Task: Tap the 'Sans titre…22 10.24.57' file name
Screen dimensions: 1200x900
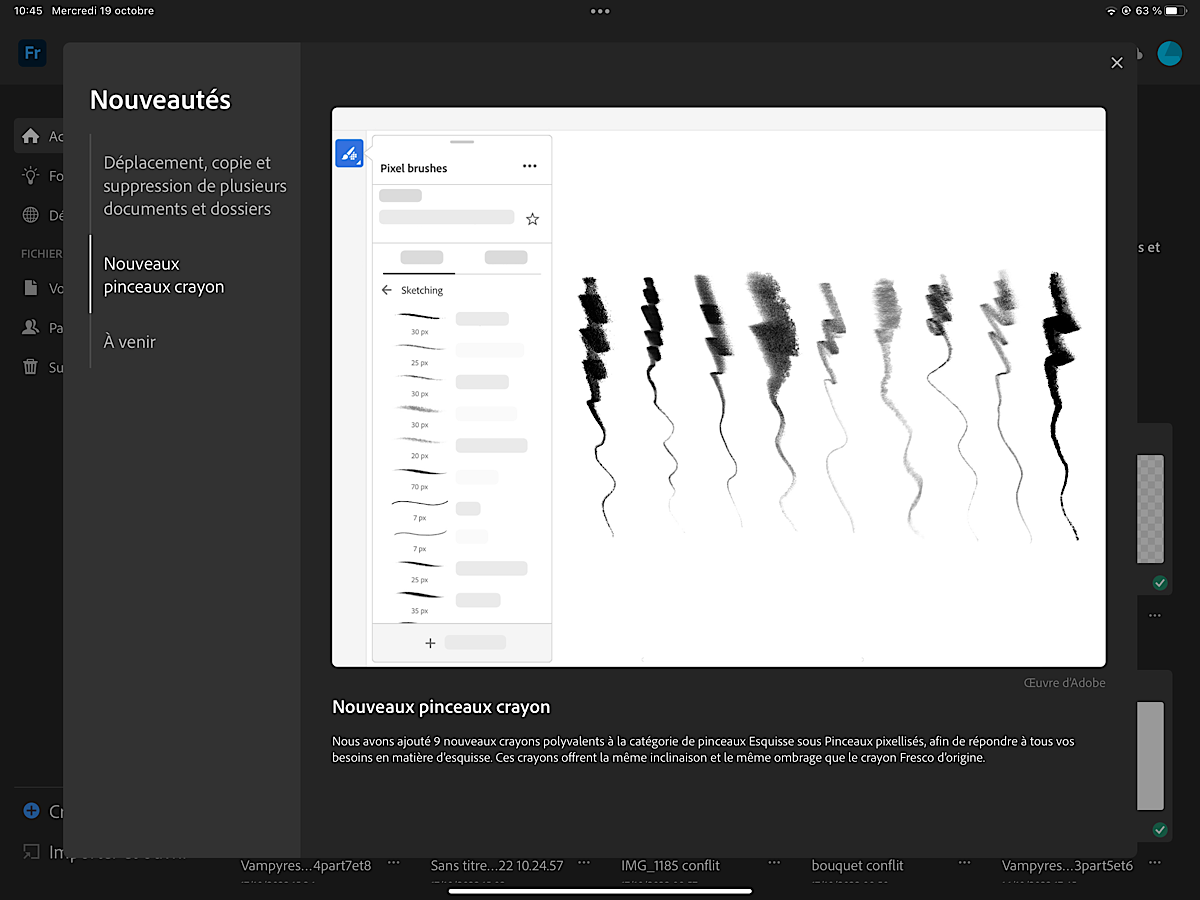Action: pos(497,866)
